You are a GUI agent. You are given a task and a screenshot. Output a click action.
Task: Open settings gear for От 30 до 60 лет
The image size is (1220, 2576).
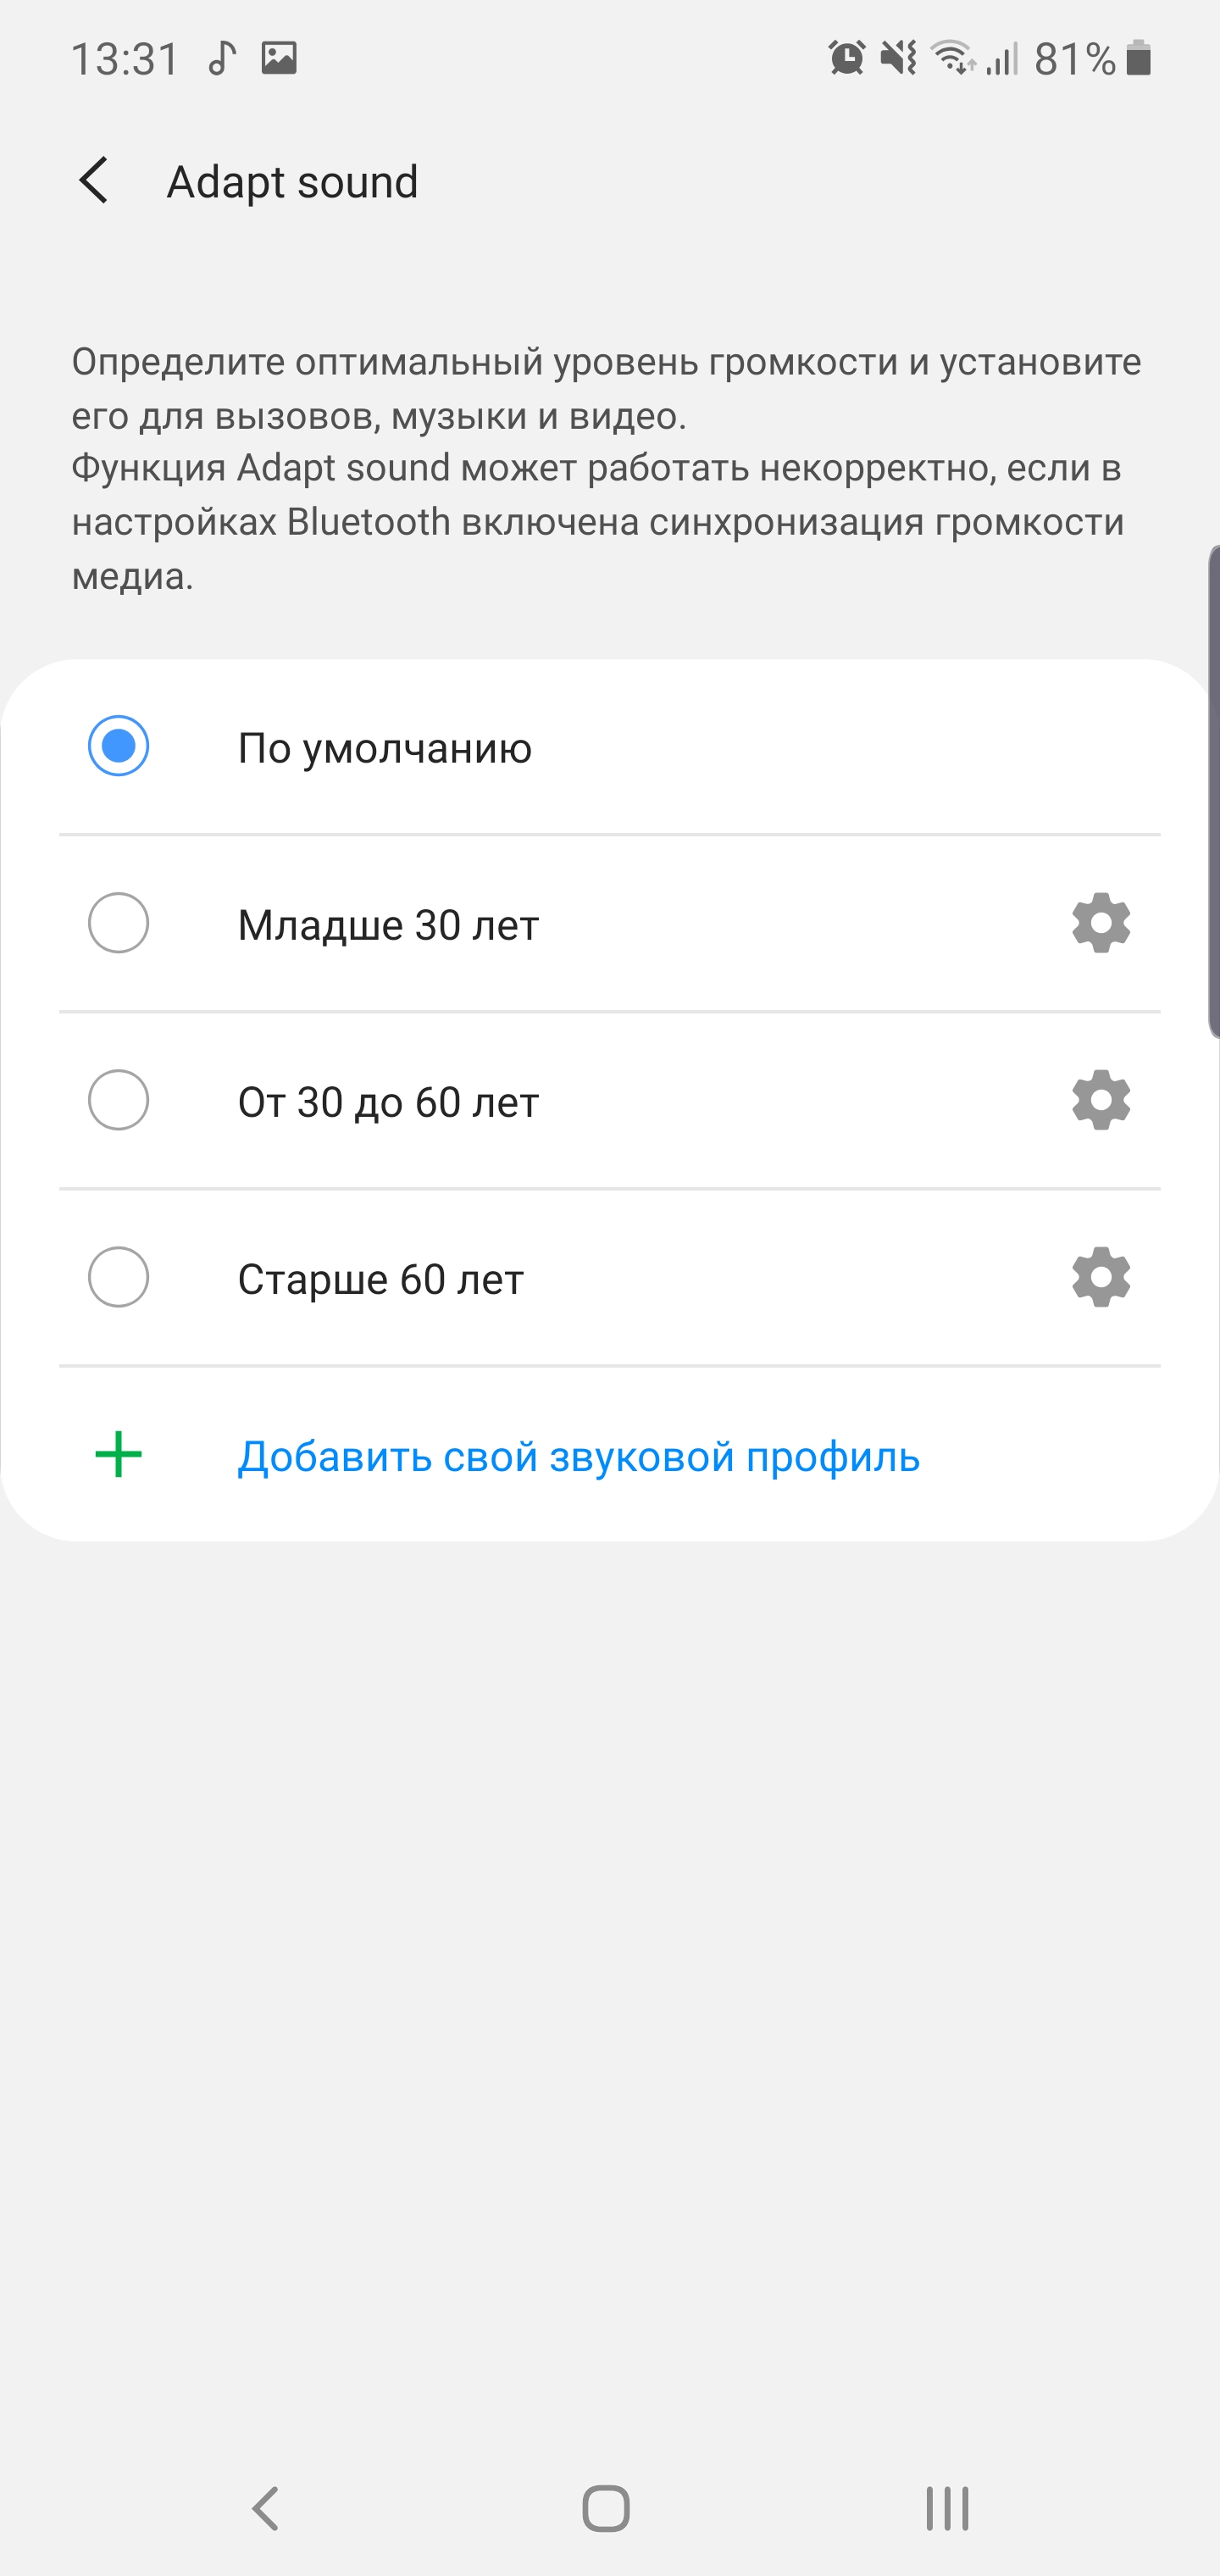pyautogui.click(x=1100, y=1100)
